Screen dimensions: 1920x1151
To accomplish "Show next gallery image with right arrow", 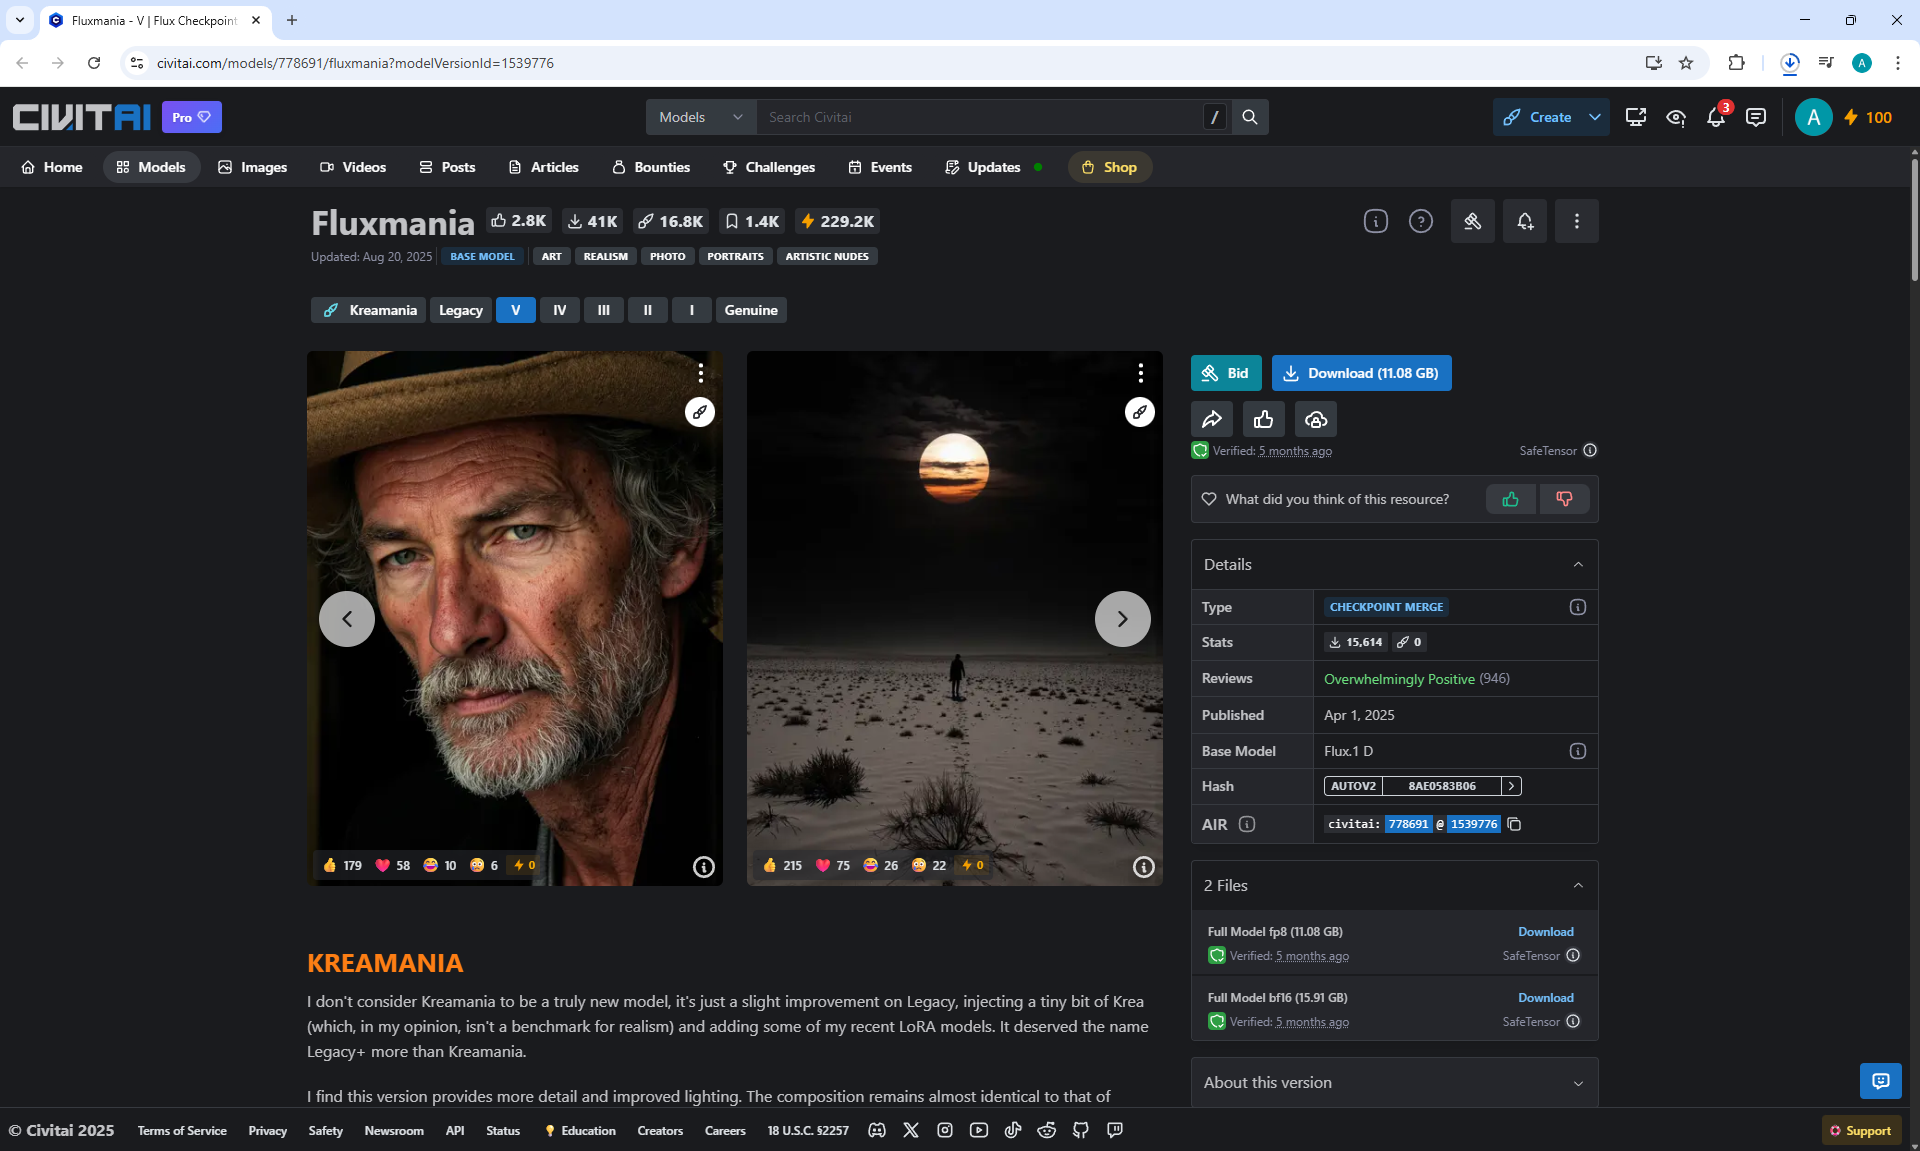I will [x=1122, y=619].
